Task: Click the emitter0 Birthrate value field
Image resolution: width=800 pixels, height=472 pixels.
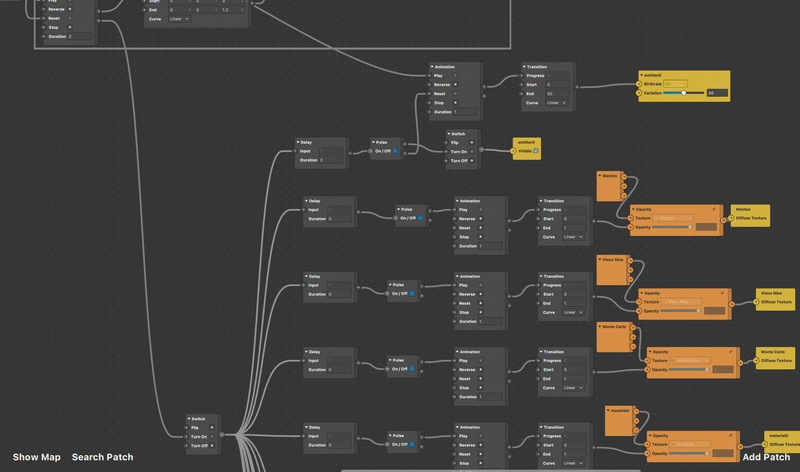Action: 676,84
